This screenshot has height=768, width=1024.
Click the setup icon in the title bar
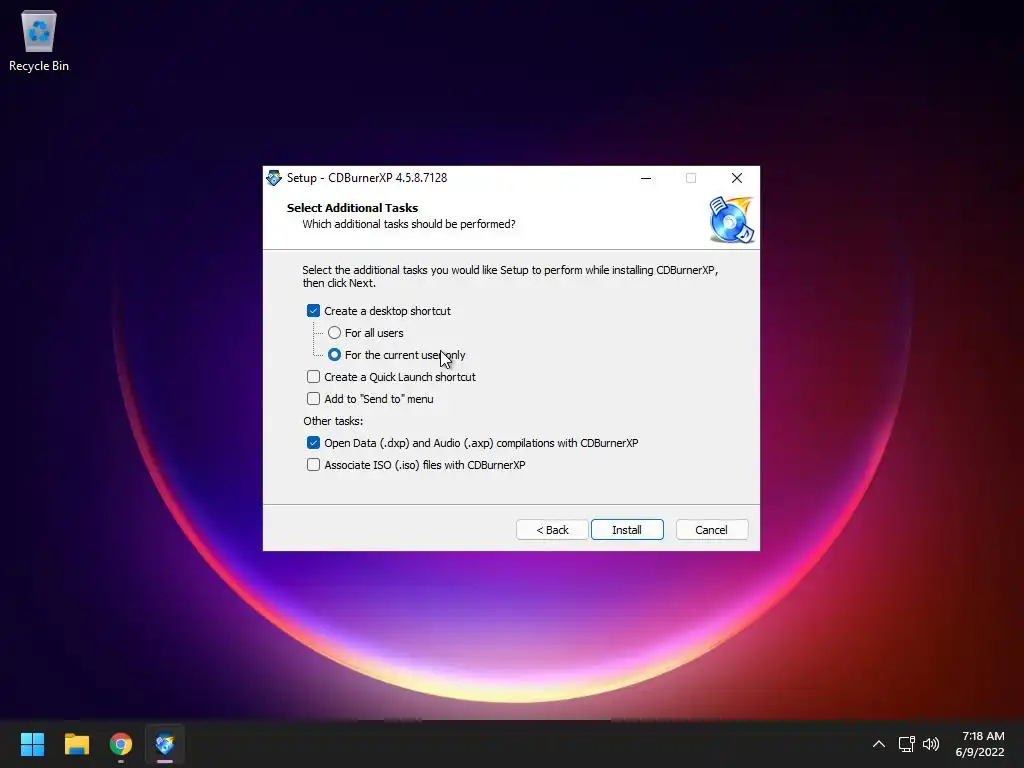[x=274, y=178]
